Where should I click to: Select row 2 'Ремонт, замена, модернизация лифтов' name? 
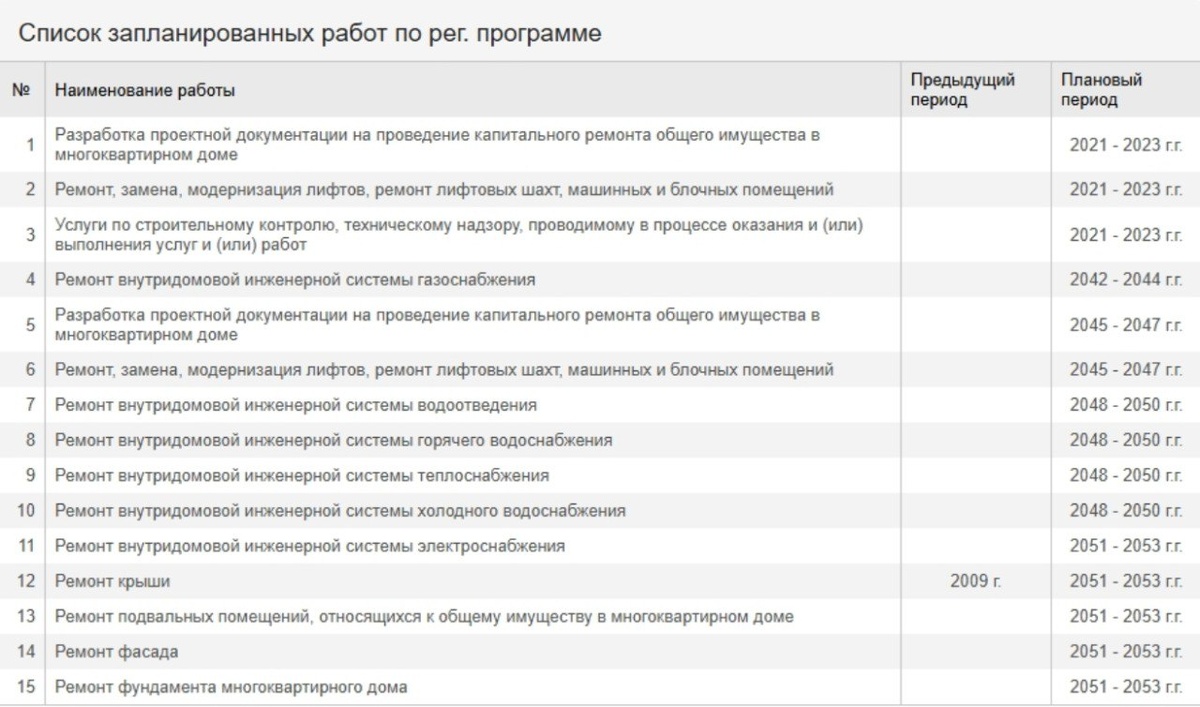[444, 190]
